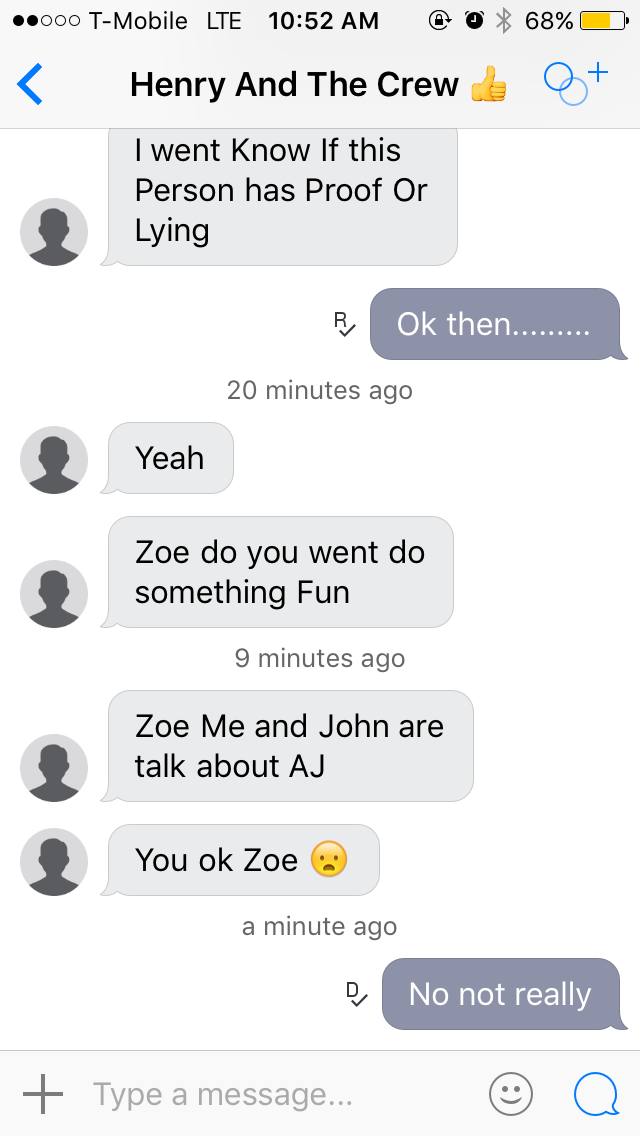Viewport: 640px width, 1136px height.
Task: Tap avatar beside "Yeah" message
Action: point(54,459)
